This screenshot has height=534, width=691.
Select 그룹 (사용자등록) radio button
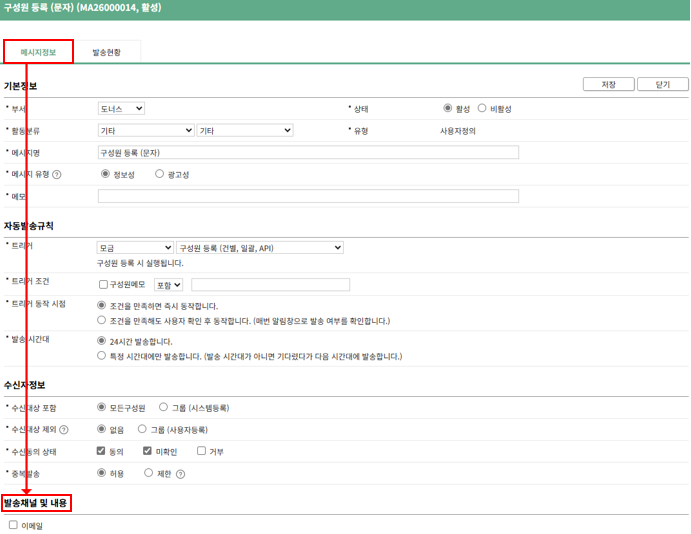(142, 428)
